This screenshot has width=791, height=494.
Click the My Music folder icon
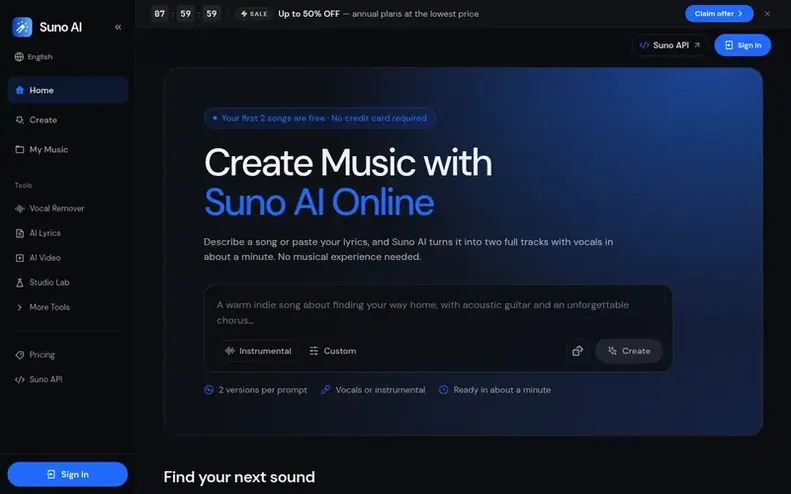(x=20, y=149)
